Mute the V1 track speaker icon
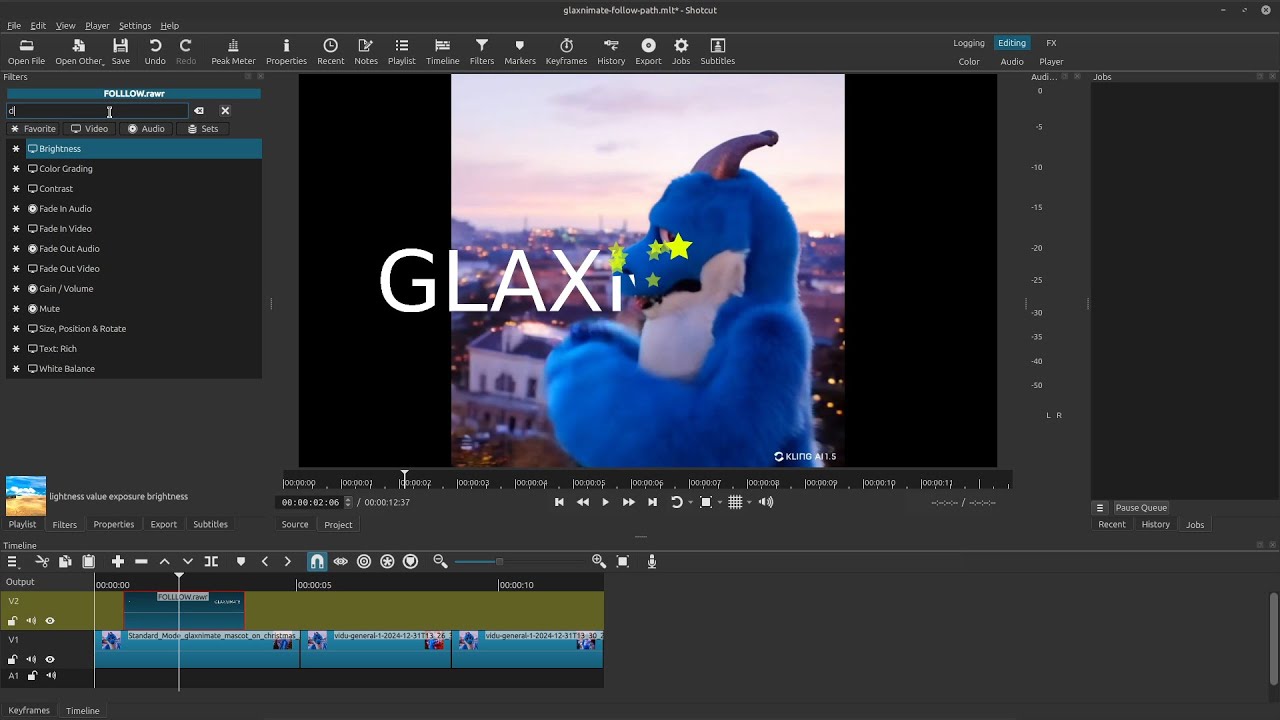The height and width of the screenshot is (720, 1280). pos(31,660)
